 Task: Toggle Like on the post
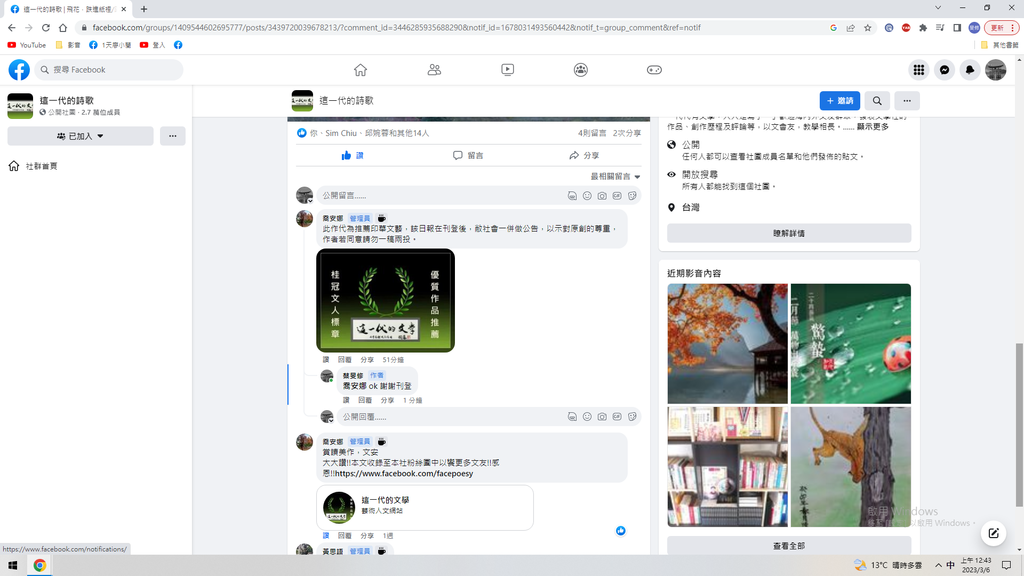[352, 156]
